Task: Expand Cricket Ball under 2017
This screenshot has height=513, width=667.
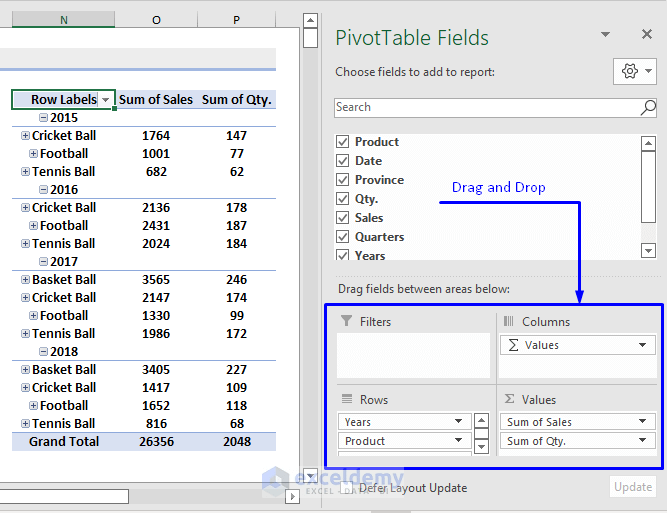Action: point(26,297)
